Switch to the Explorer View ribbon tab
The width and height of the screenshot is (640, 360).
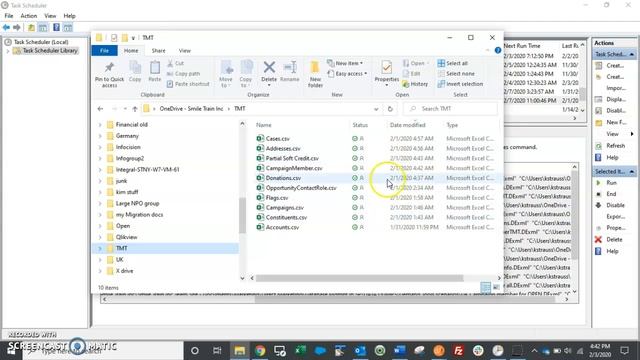184,51
